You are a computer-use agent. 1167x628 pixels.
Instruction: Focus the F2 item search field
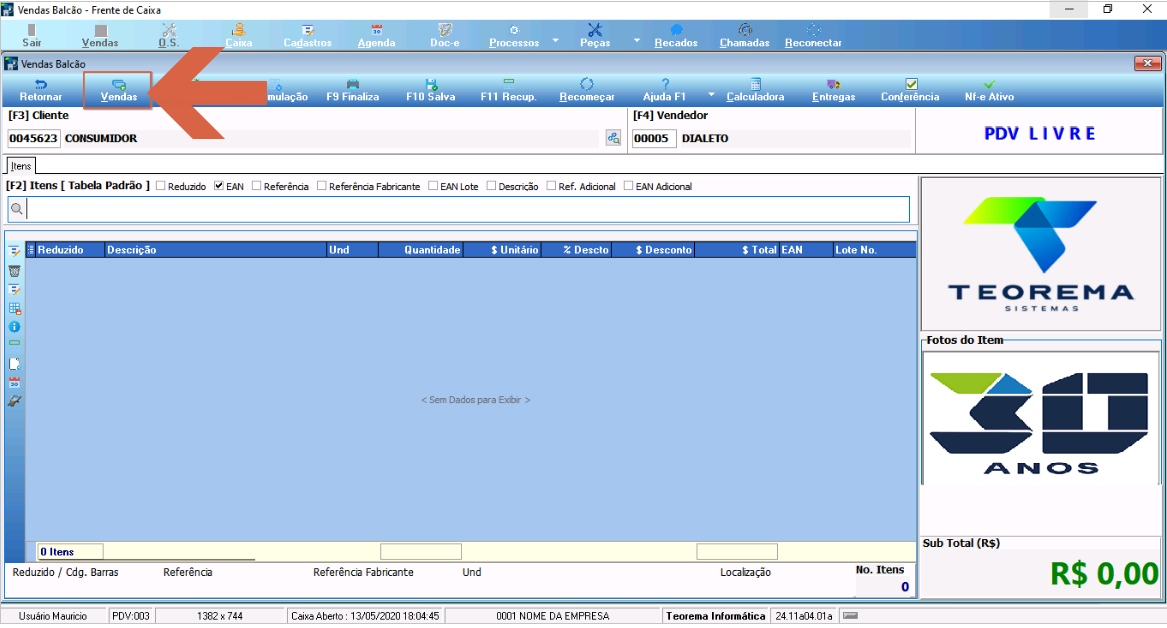tap(467, 209)
